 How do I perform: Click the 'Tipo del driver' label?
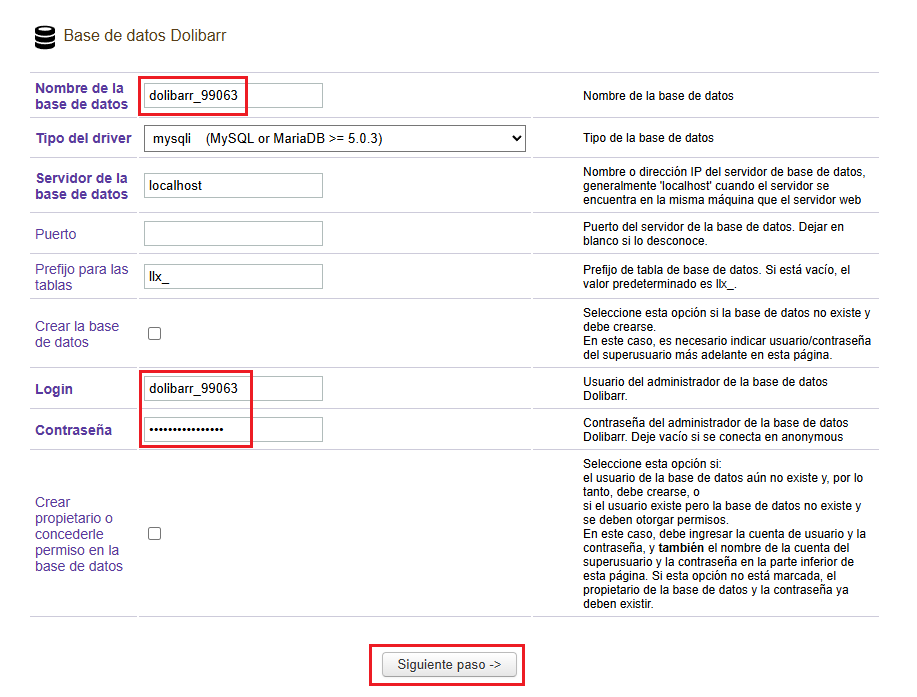click(x=84, y=139)
